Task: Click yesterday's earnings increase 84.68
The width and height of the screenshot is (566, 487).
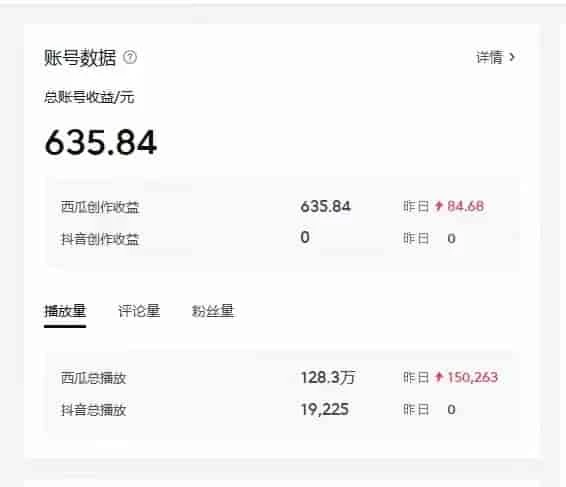Action: [466, 206]
